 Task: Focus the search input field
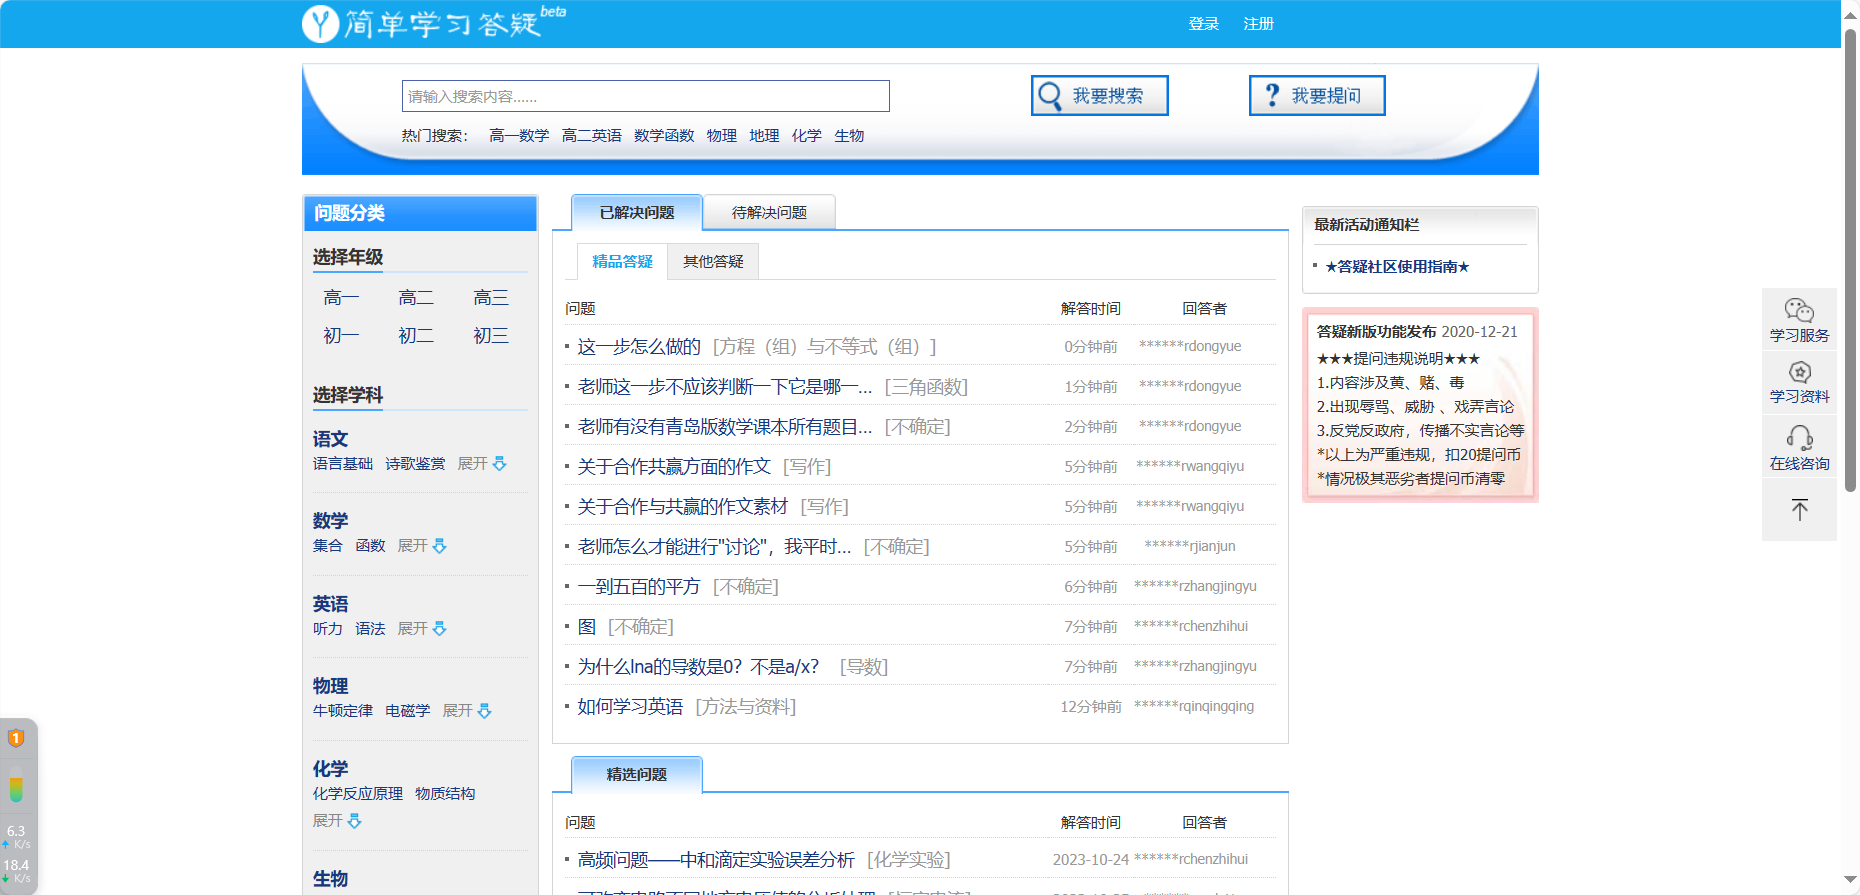(x=646, y=96)
